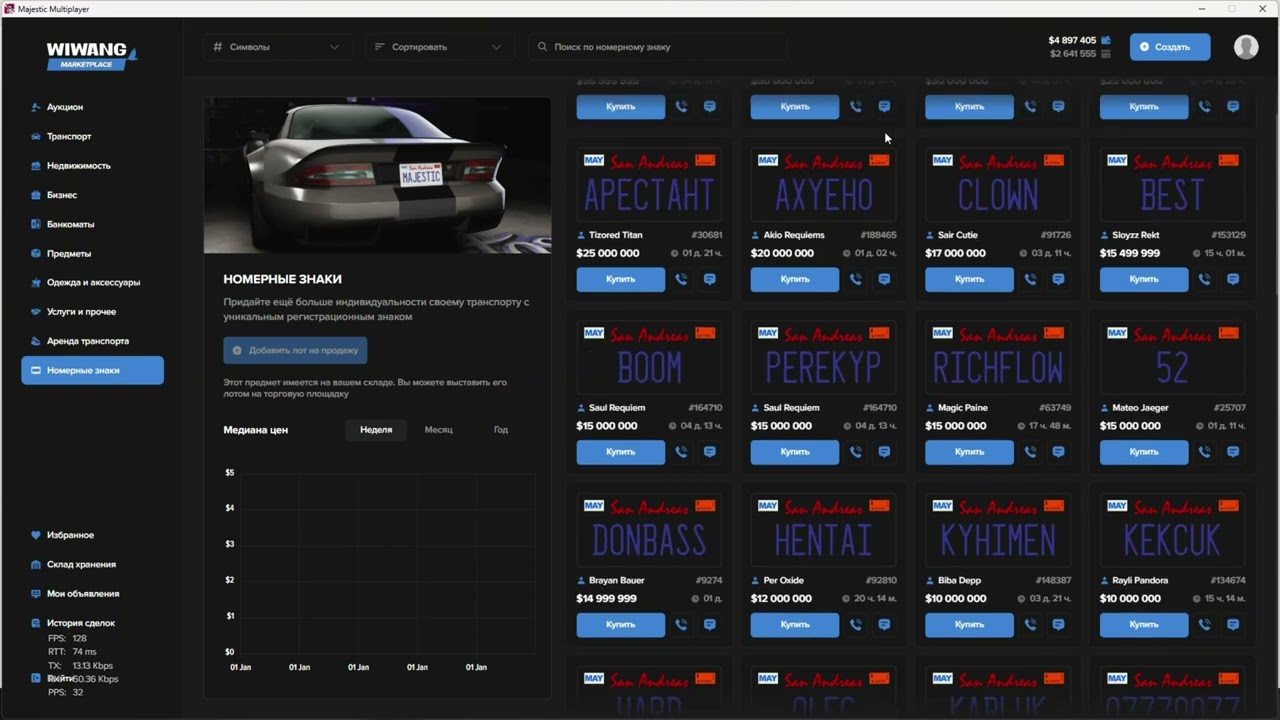Click the Создать create button
1280x720 pixels.
[x=1170, y=47]
